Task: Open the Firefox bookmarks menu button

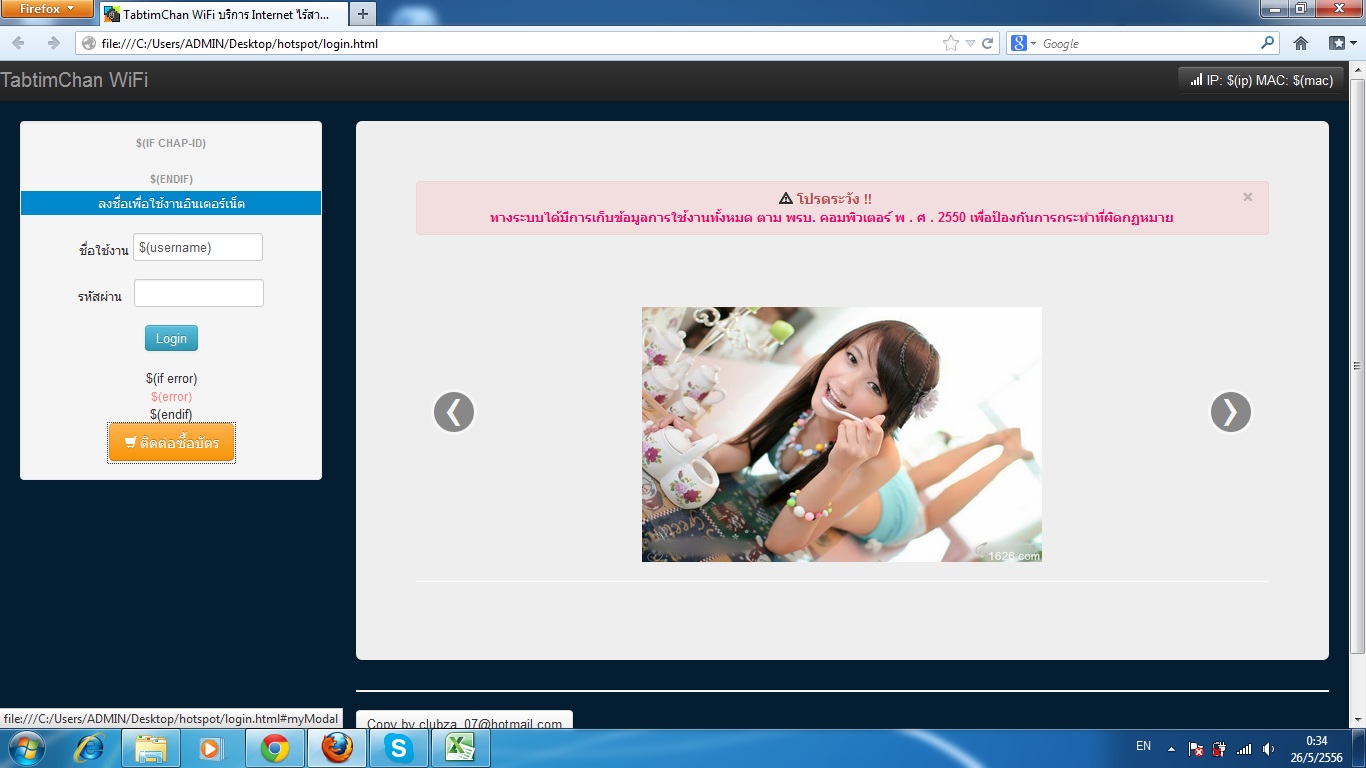Action: tap(1341, 43)
